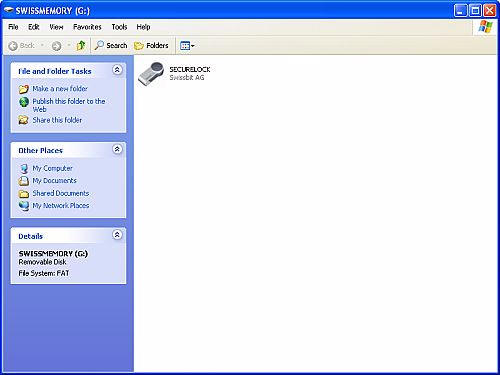Maximize the SWISSMEMORY window
500x375 pixels.
[475, 11]
